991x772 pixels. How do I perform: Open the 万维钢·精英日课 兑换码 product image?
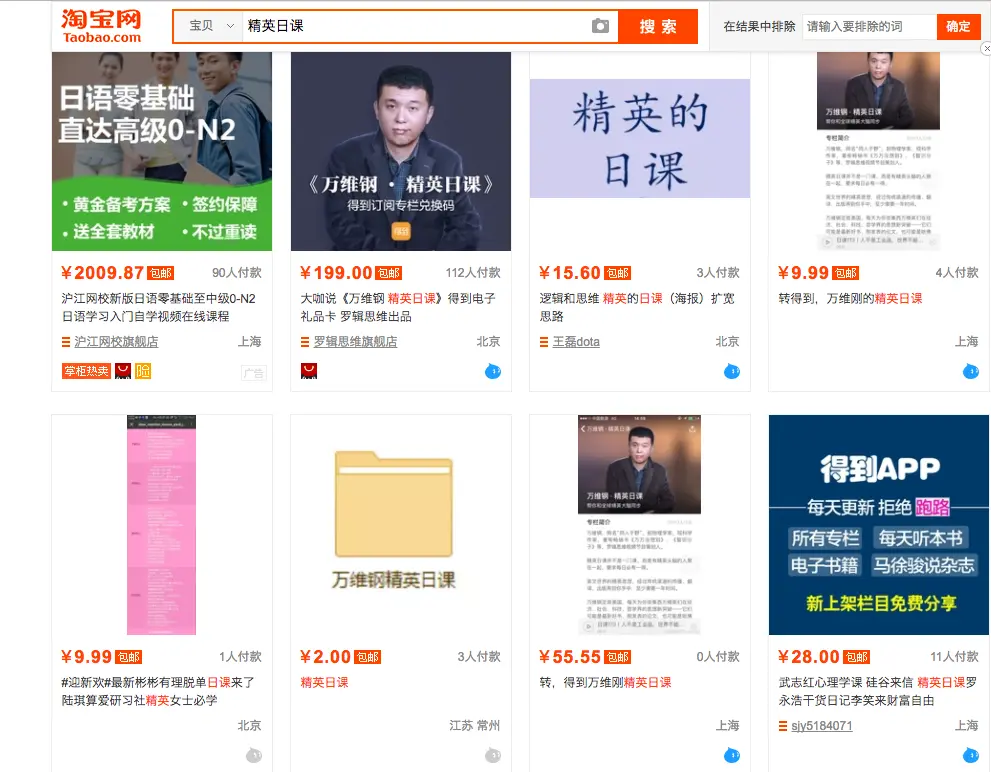pos(401,151)
